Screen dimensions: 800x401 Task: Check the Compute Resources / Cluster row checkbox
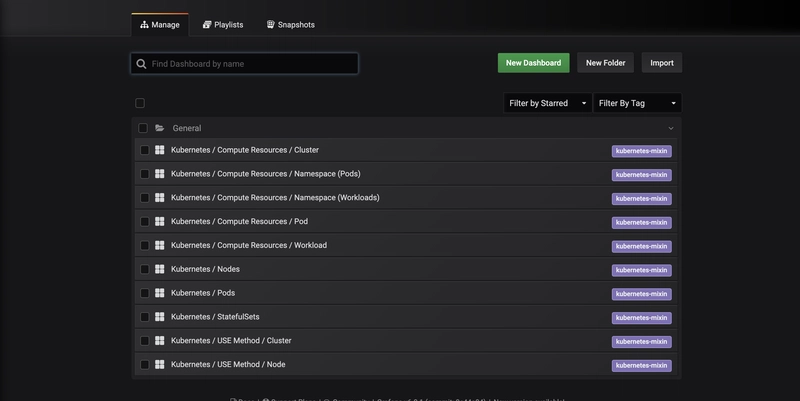coord(144,150)
